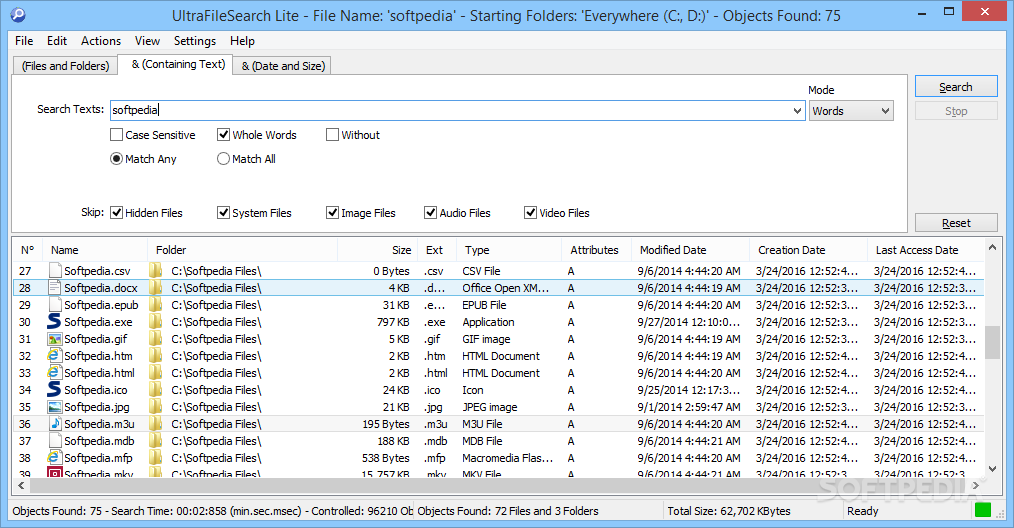The height and width of the screenshot is (528, 1014).
Task: Select the Match Any radio button
Action: pos(116,159)
